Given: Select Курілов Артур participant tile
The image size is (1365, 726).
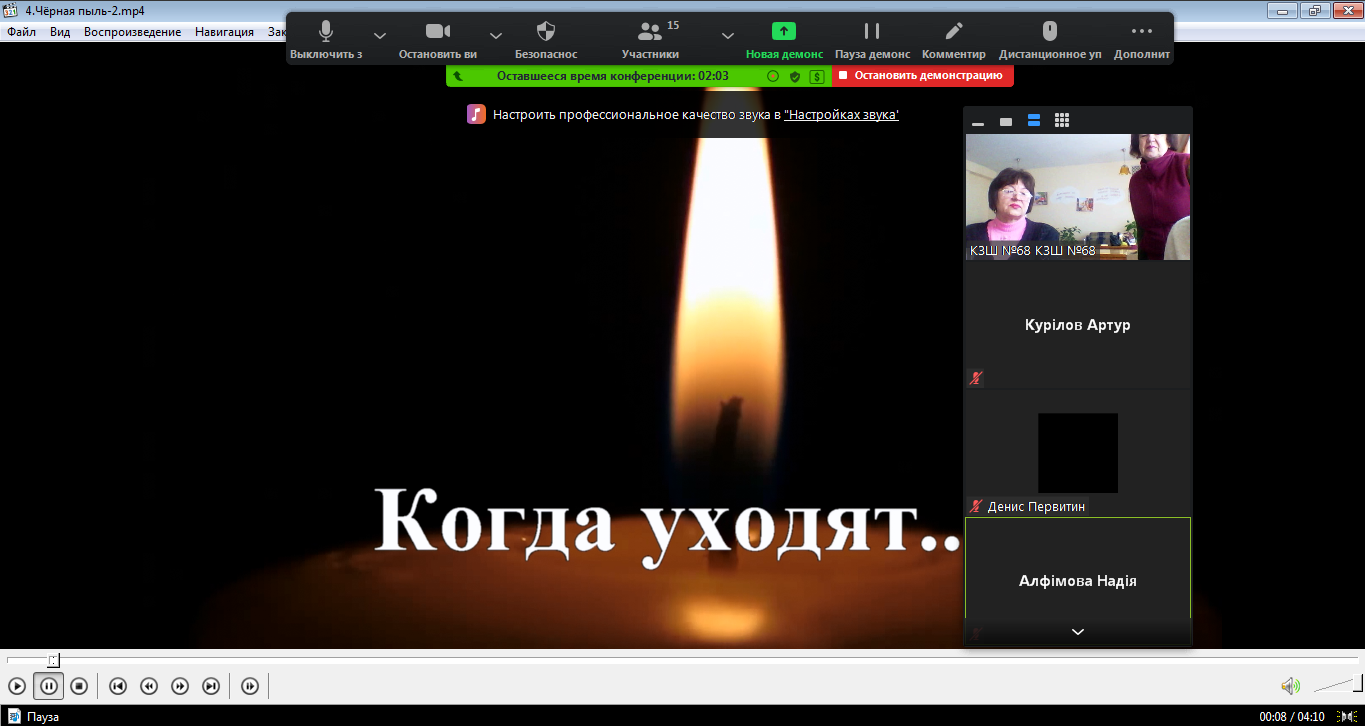Looking at the screenshot, I should (x=1078, y=325).
